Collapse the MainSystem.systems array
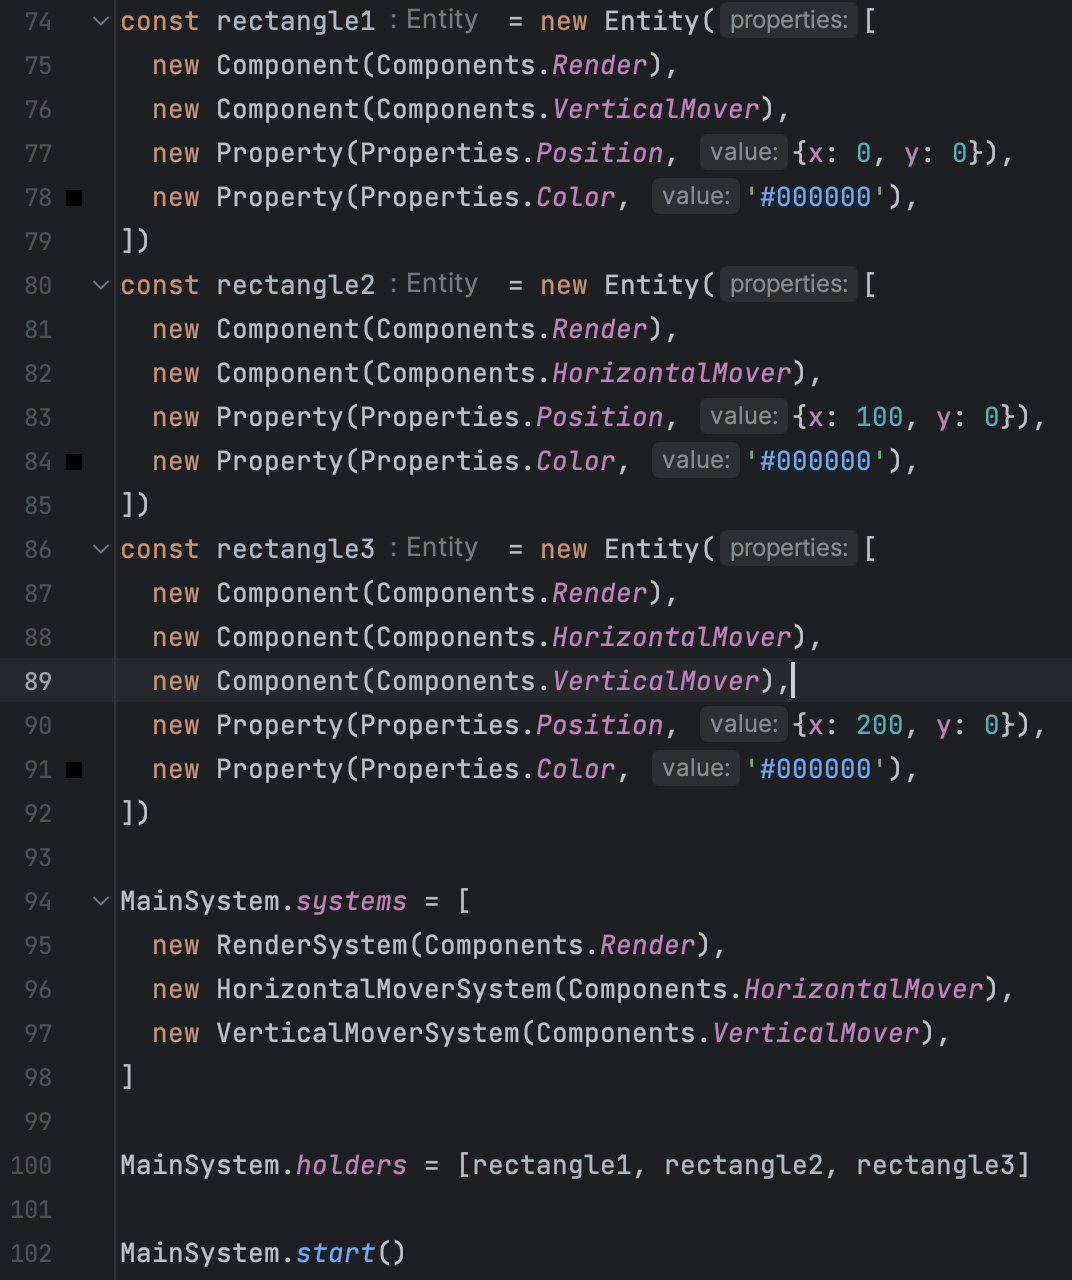This screenshot has width=1072, height=1280. [x=100, y=901]
